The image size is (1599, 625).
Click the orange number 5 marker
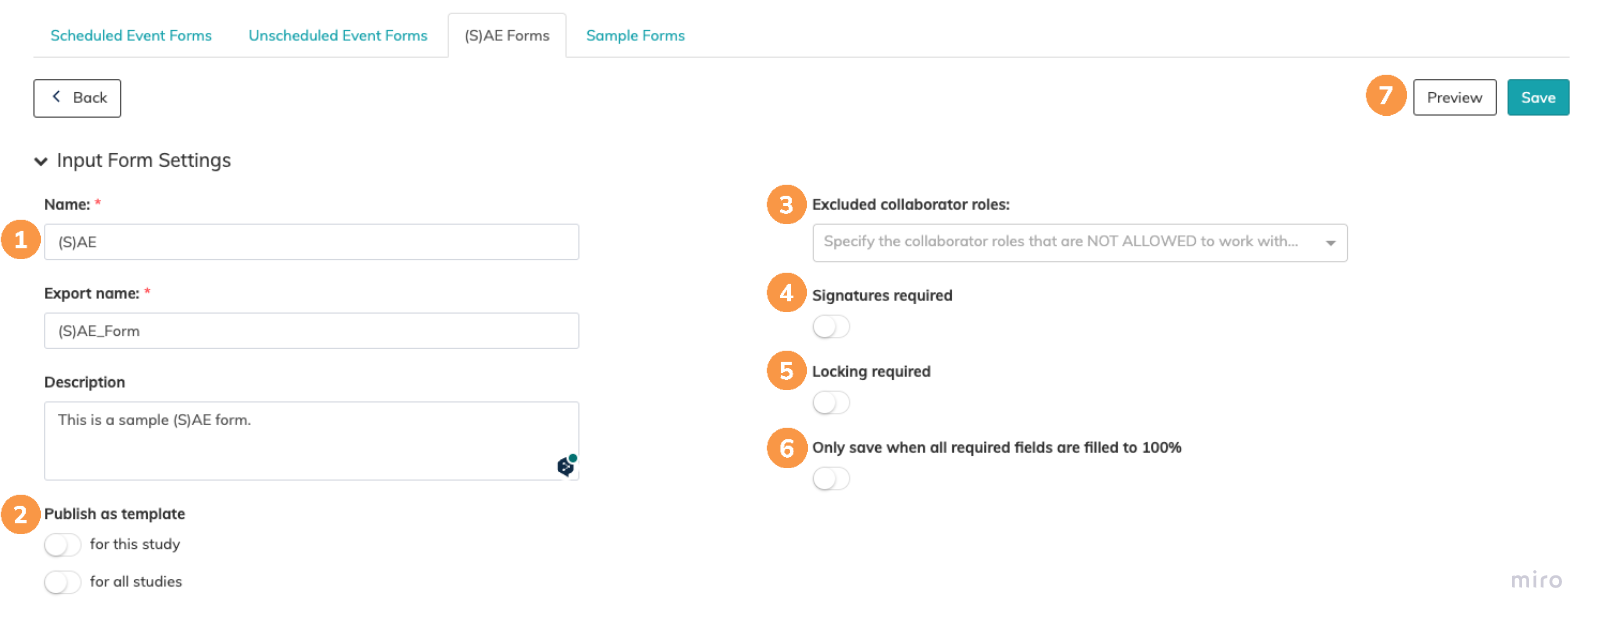pos(786,371)
